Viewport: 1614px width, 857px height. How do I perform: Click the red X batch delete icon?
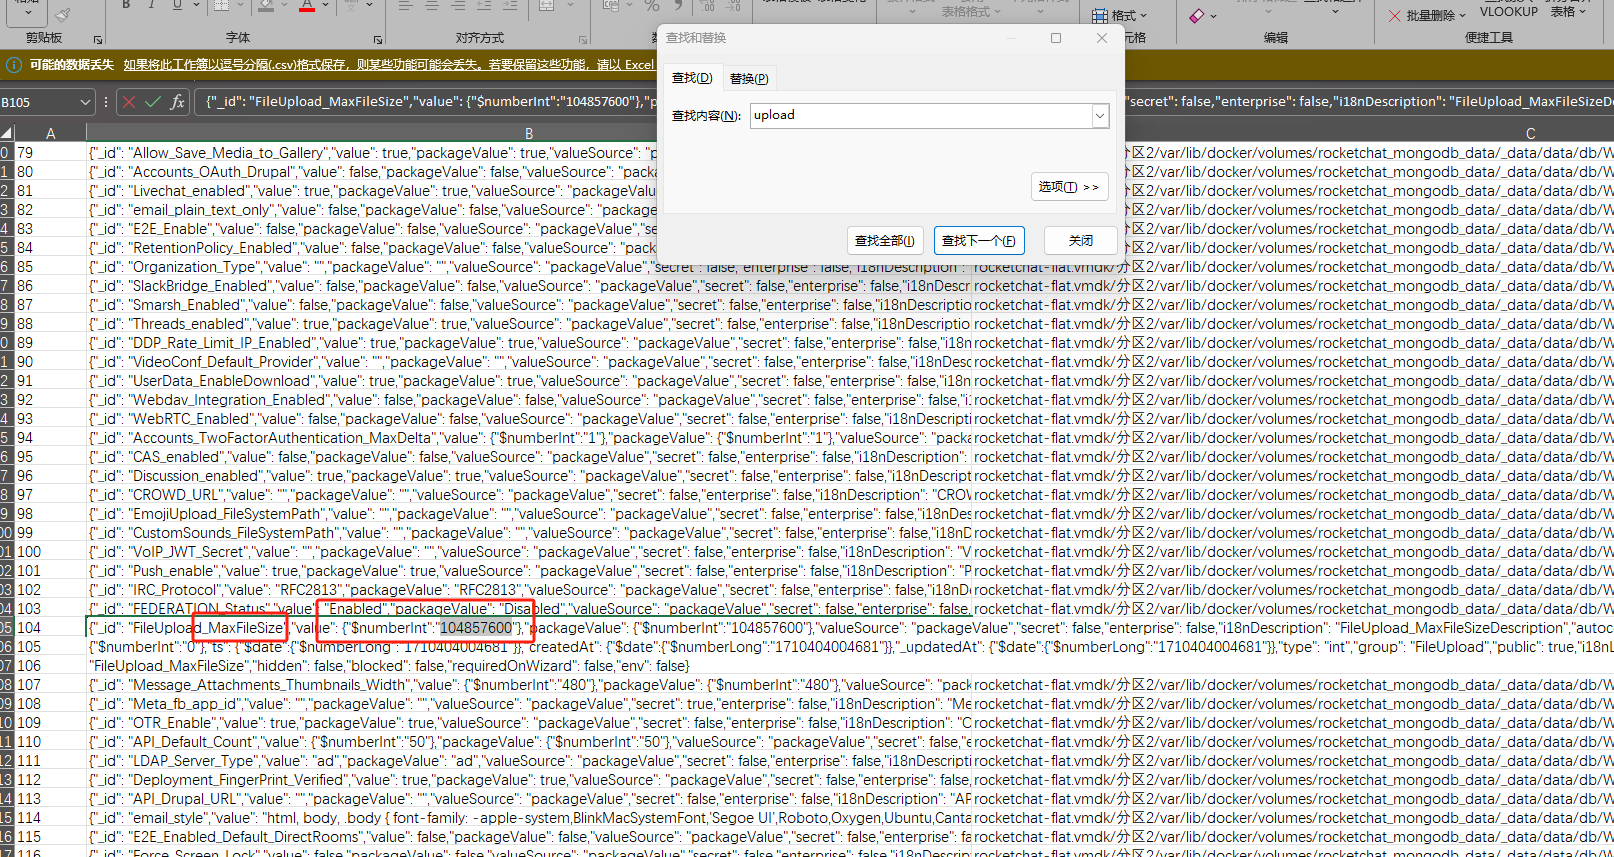(x=1394, y=15)
